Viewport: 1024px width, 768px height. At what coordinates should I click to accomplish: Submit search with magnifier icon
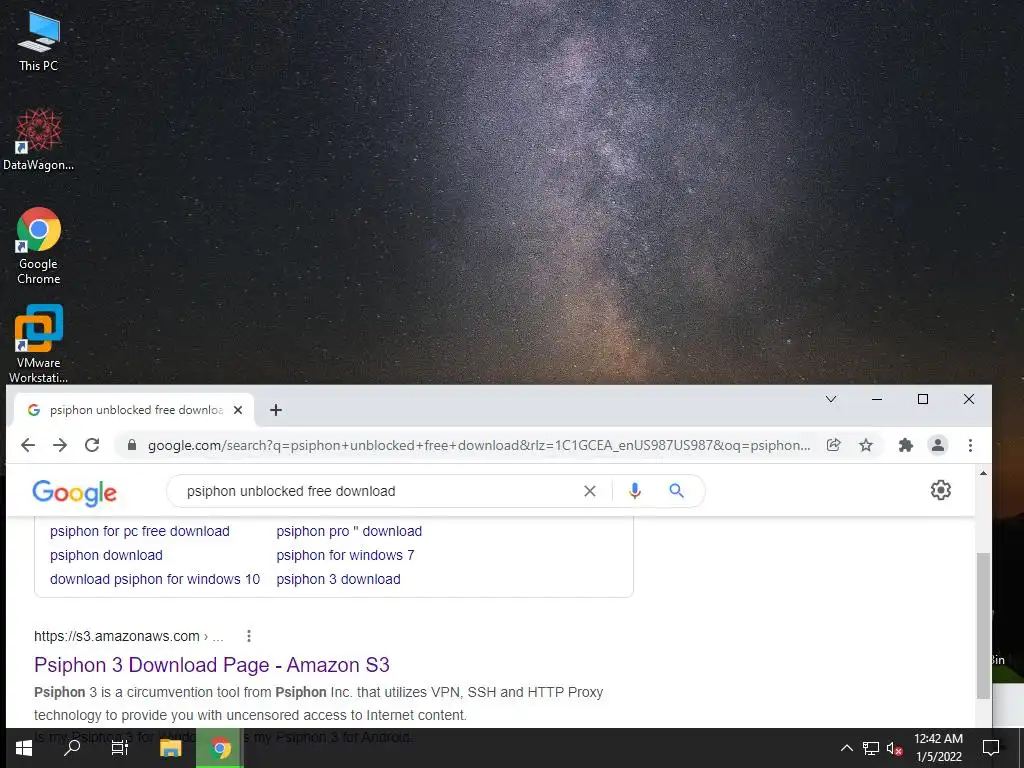(677, 491)
